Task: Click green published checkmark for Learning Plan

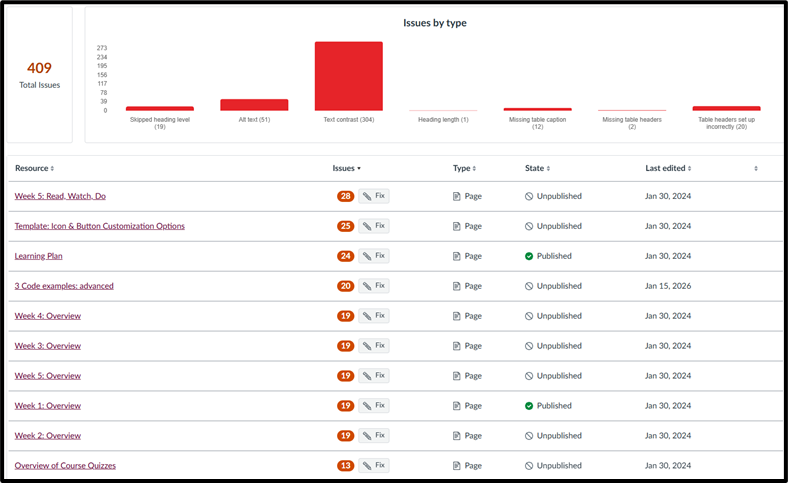Action: point(529,256)
